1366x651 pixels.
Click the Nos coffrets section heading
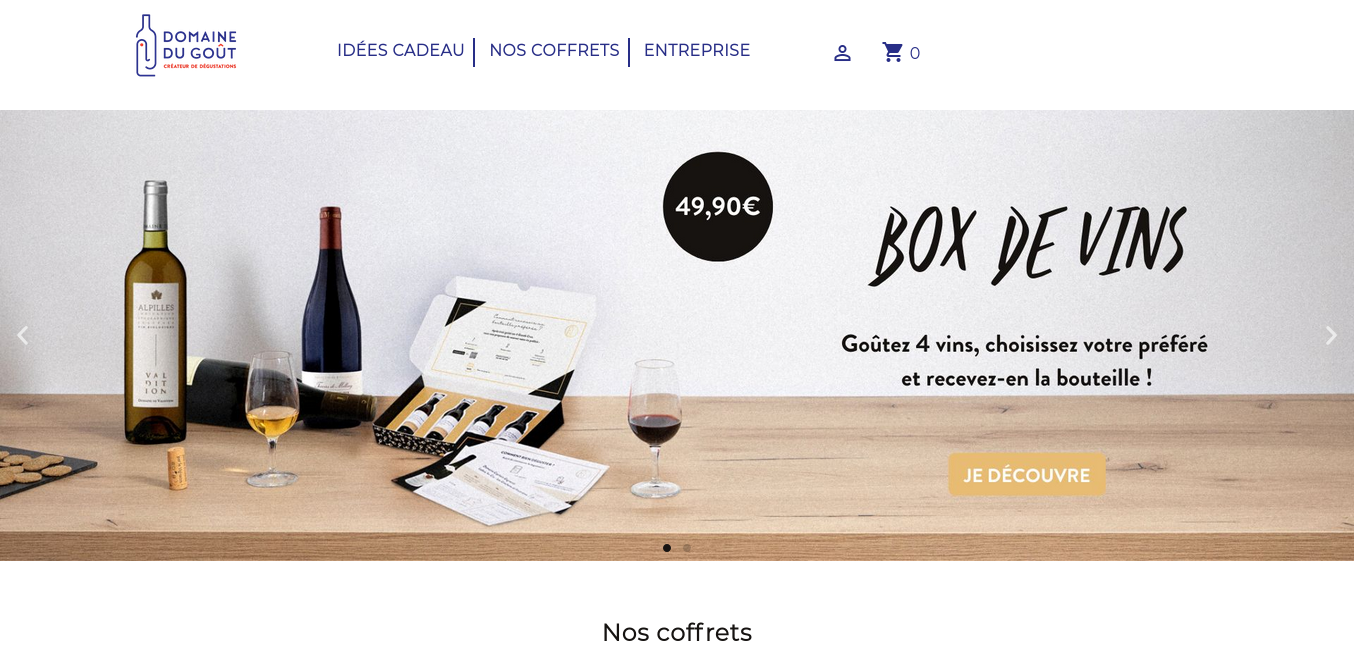coord(677,632)
